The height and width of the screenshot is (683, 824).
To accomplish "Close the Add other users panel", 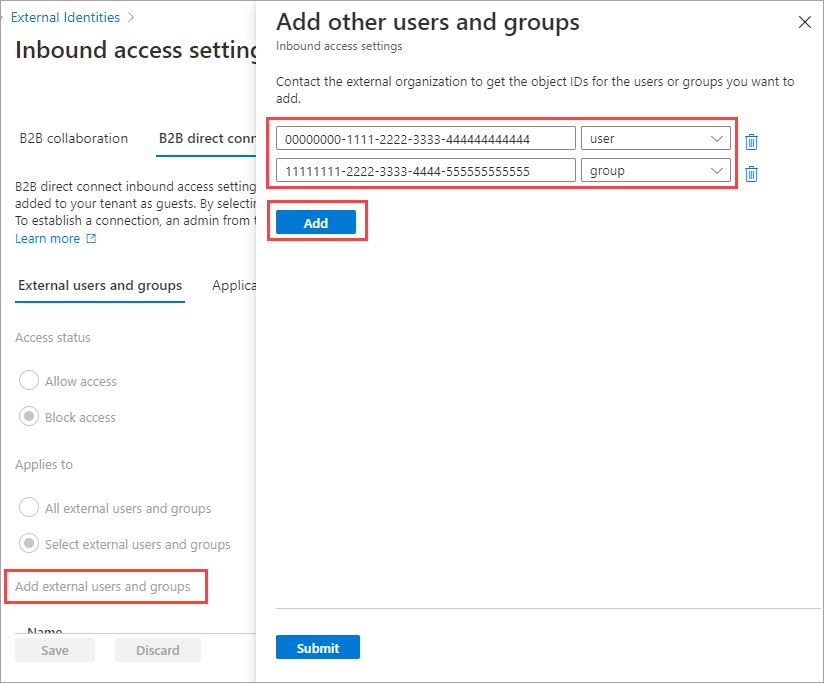I will pos(804,22).
